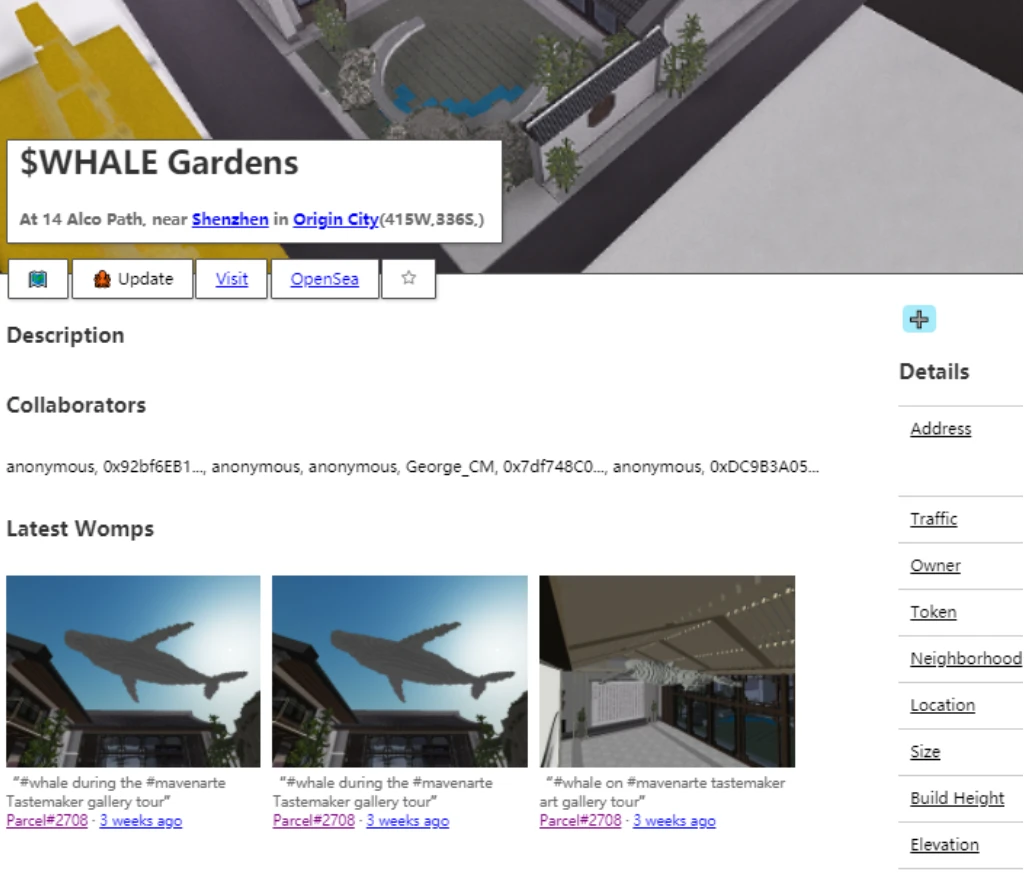Click '3 weeks ago' under third womp
Viewport: 1024px width, 884px height.
click(674, 821)
